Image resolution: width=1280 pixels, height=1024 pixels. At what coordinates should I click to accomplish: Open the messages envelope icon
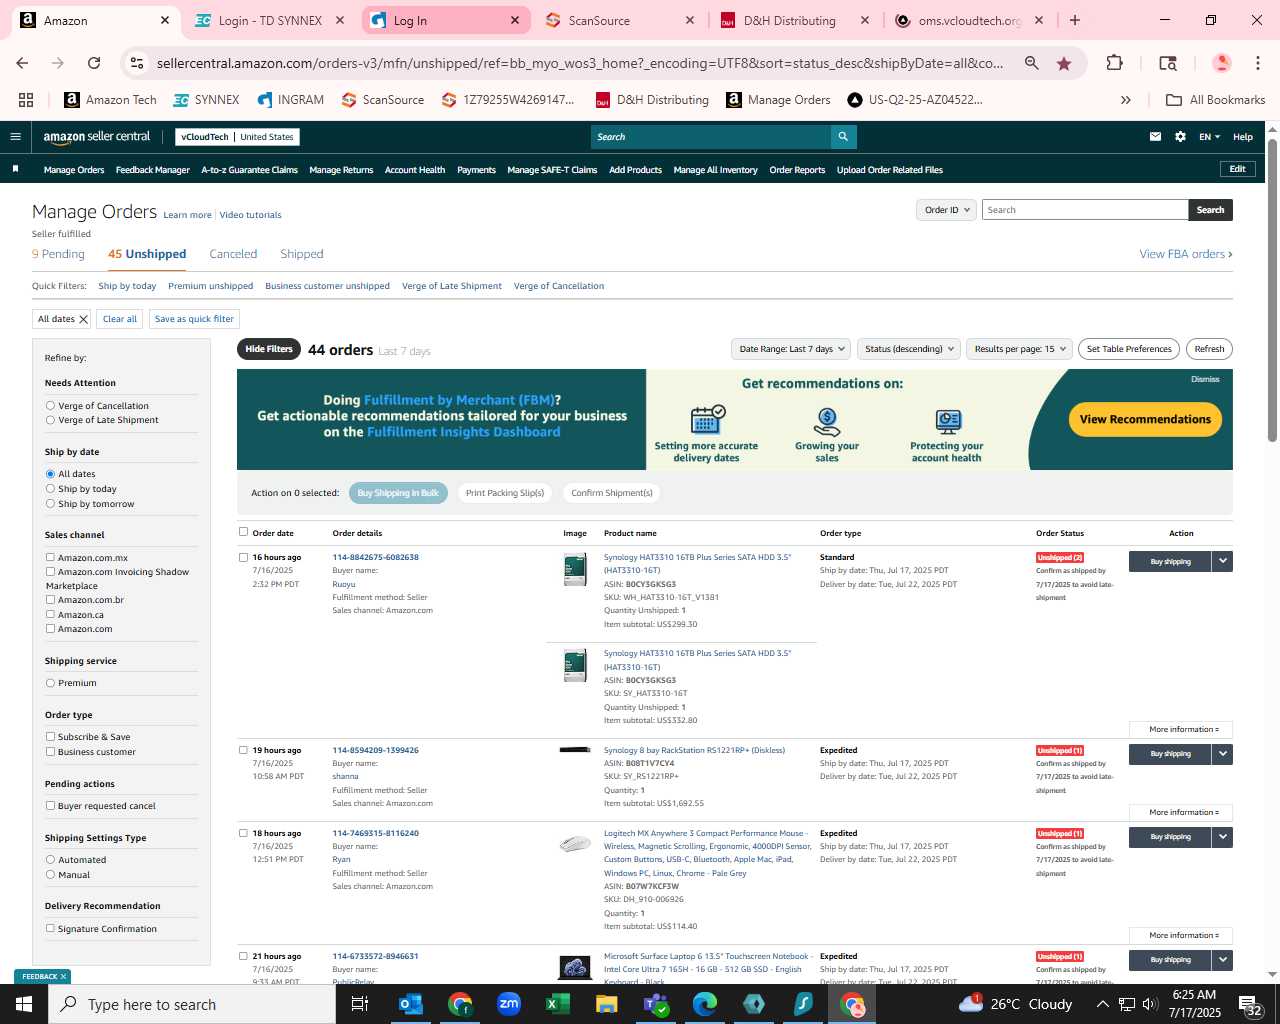point(1155,137)
